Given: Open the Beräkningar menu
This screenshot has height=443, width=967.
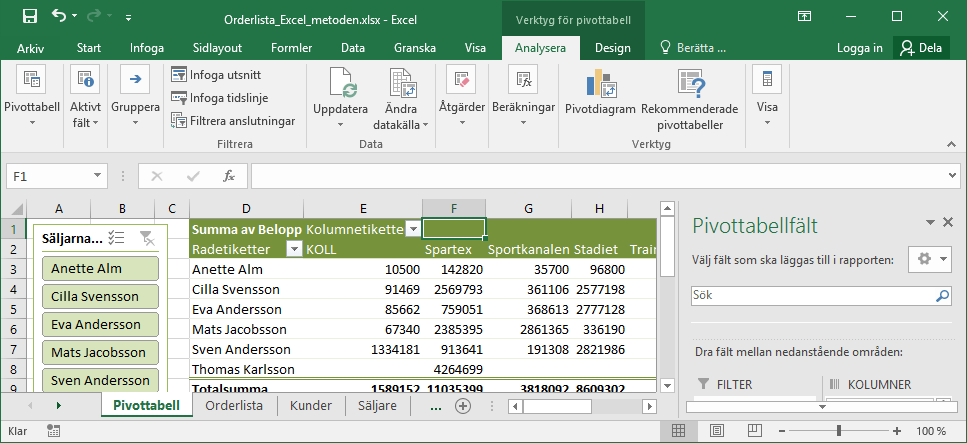Looking at the screenshot, I should click(523, 96).
